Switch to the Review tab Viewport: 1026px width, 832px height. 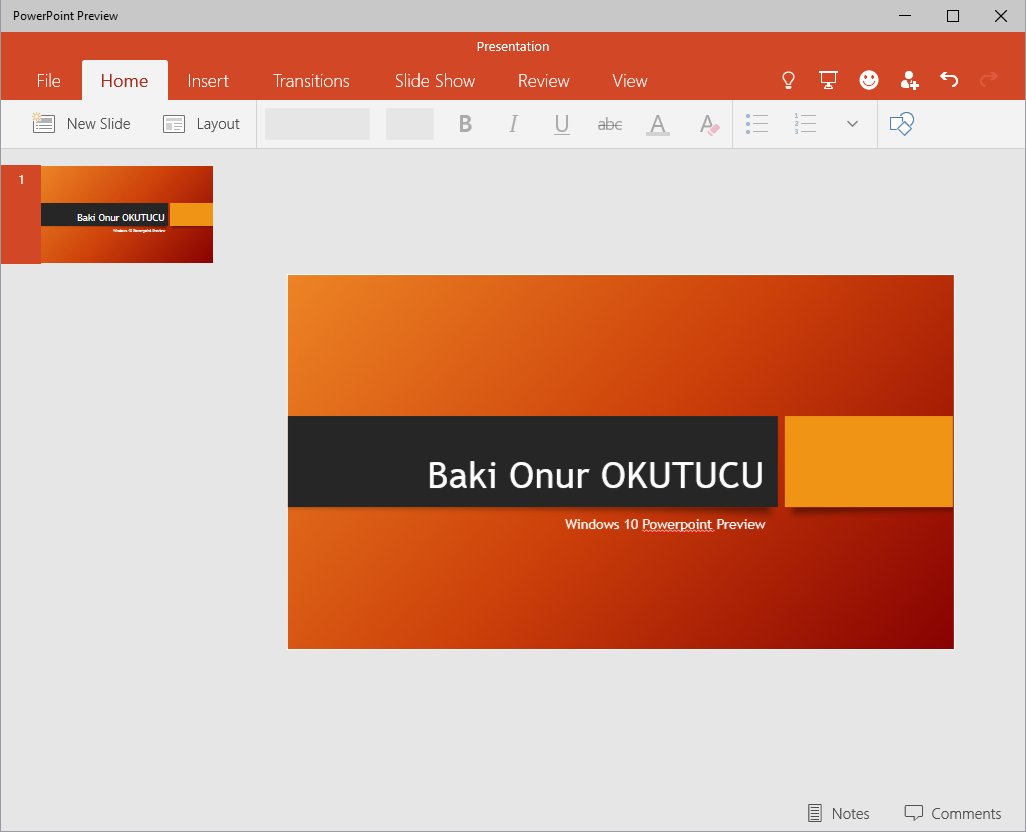[x=544, y=80]
